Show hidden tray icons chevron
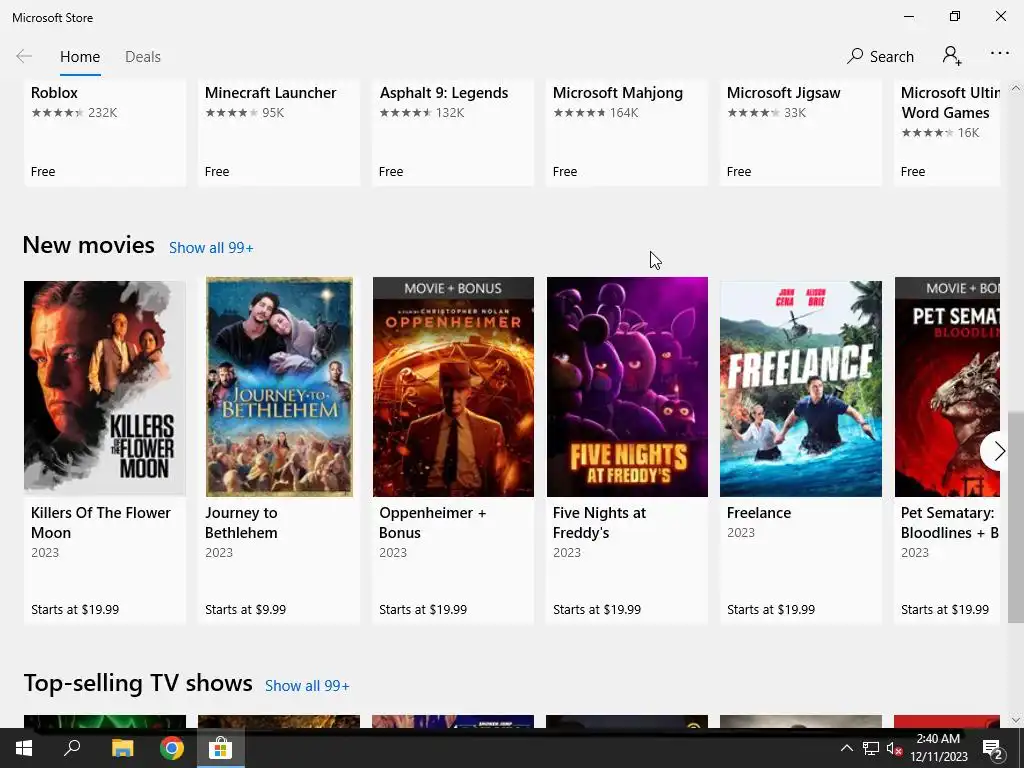Screen dimensions: 1024x768 tap(846, 748)
